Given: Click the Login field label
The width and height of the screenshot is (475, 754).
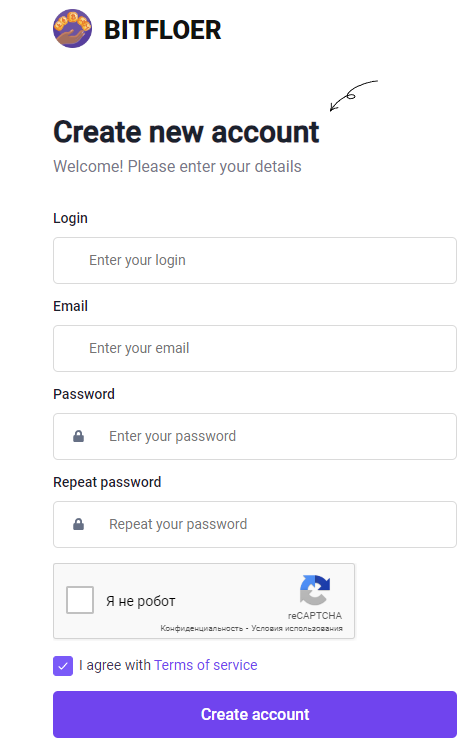Looking at the screenshot, I should 70,218.
